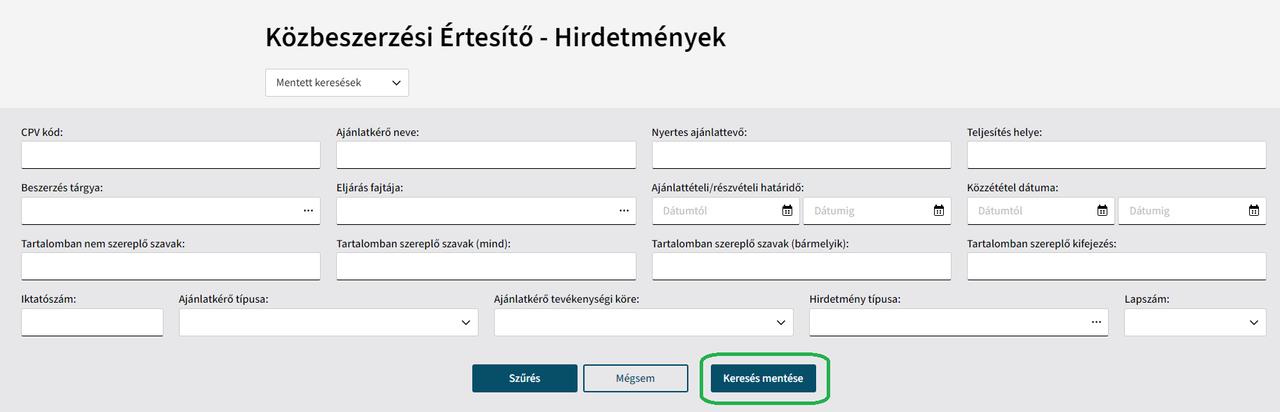This screenshot has width=1280, height=412.
Task: Select the Nyertes ajánlattevő input field
Action: tap(801, 155)
